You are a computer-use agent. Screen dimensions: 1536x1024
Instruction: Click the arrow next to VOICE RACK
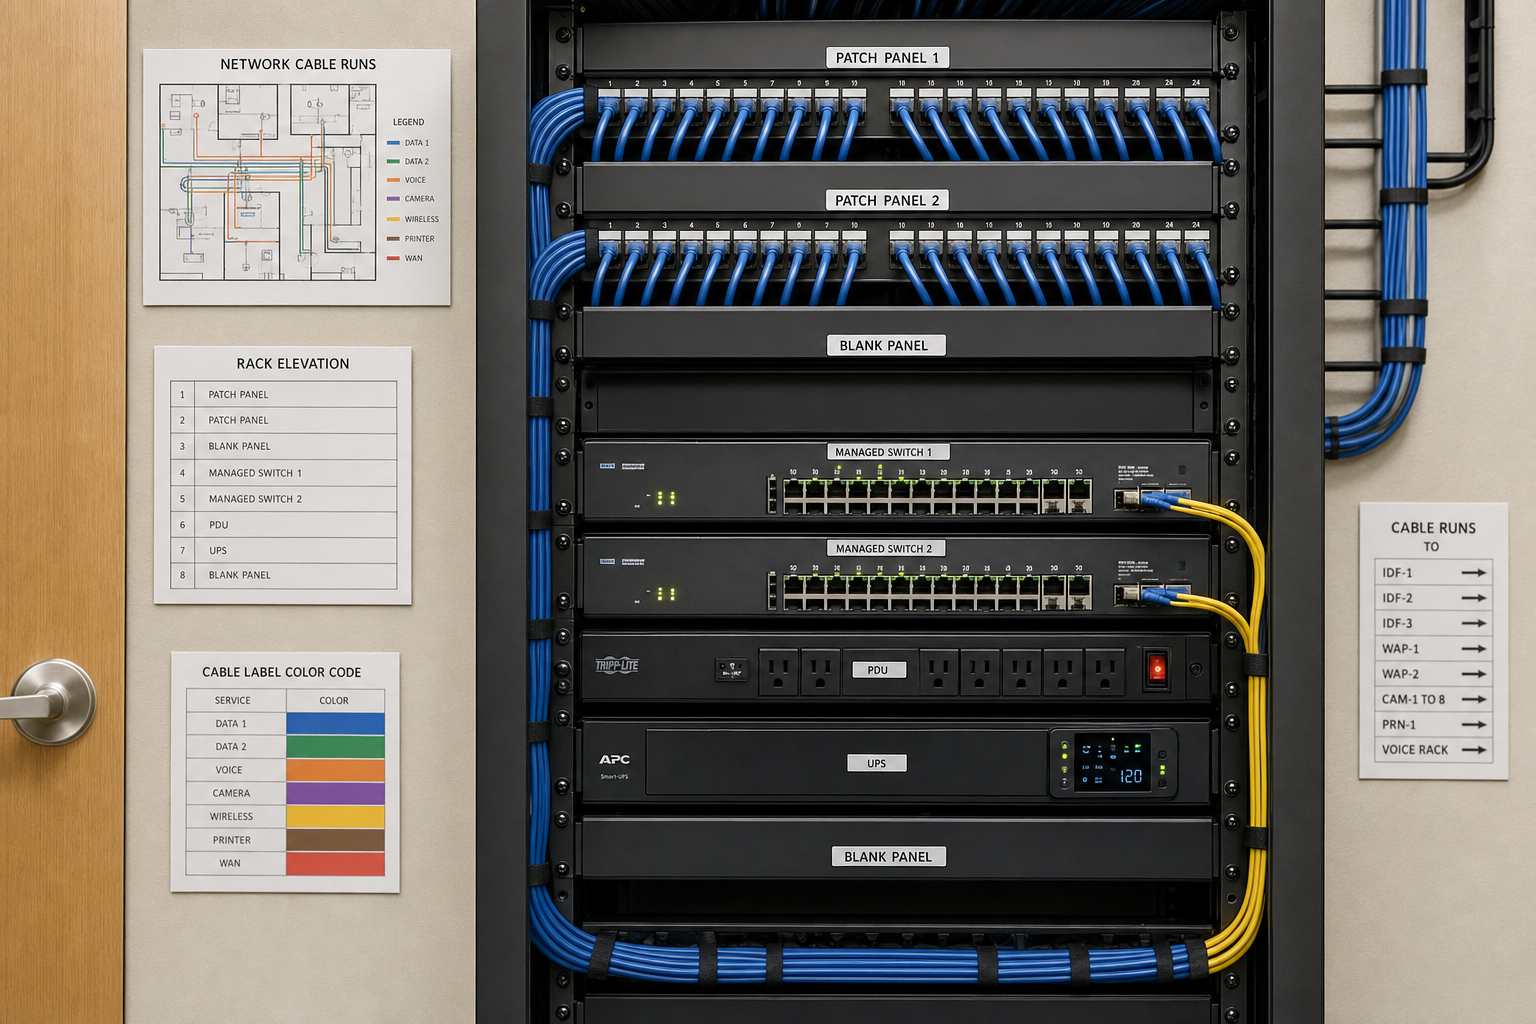pos(1474,749)
